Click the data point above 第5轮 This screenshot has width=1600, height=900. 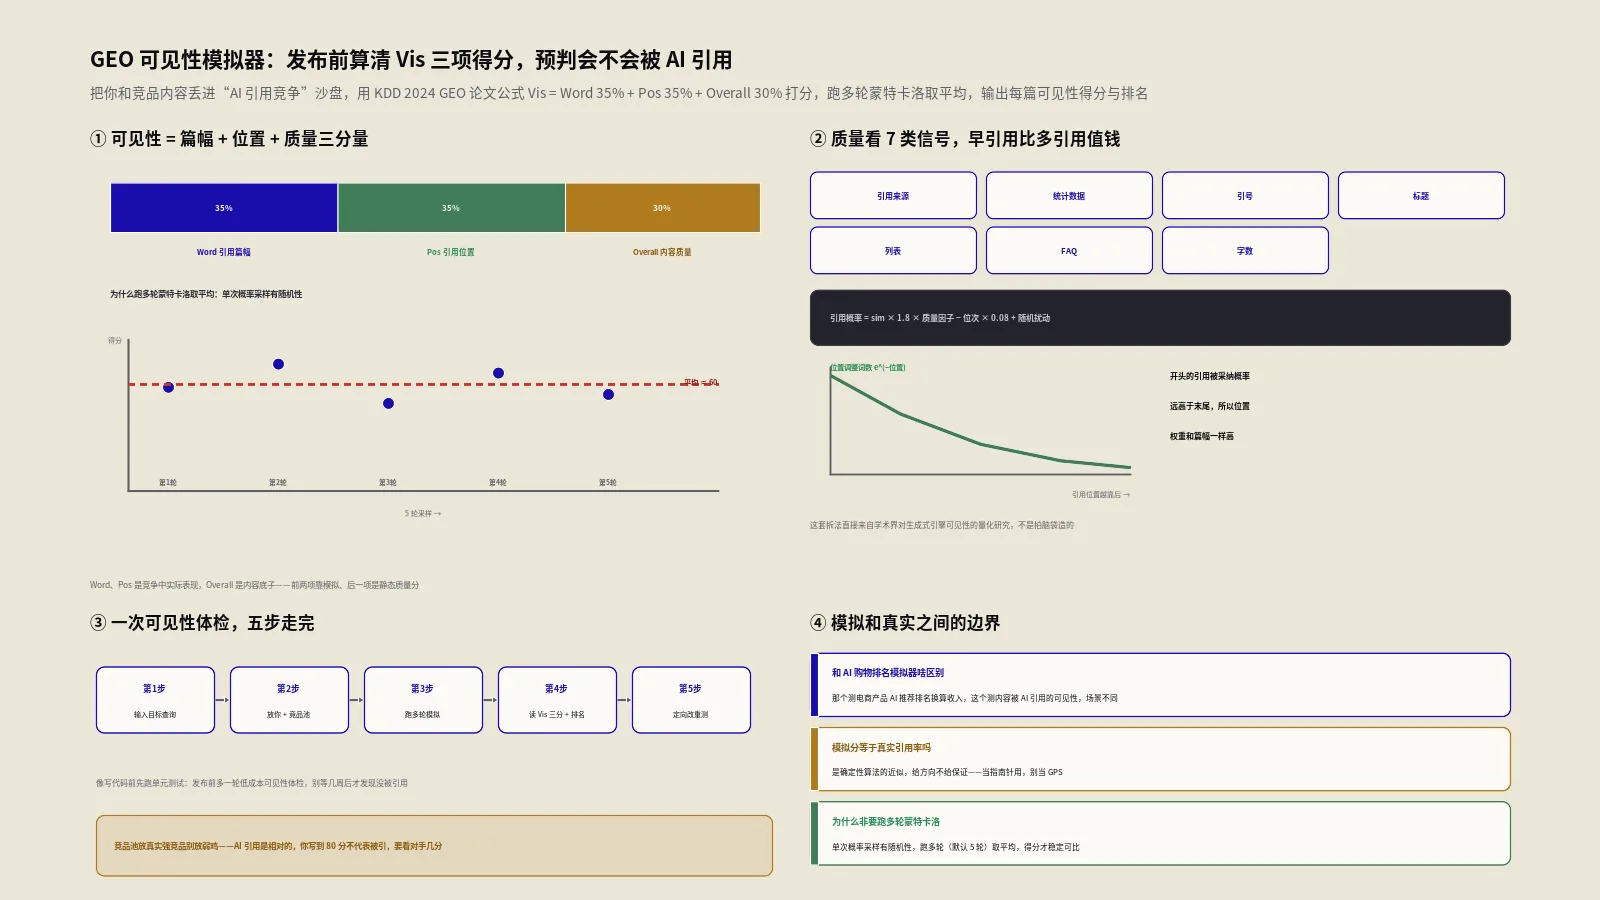608,394
